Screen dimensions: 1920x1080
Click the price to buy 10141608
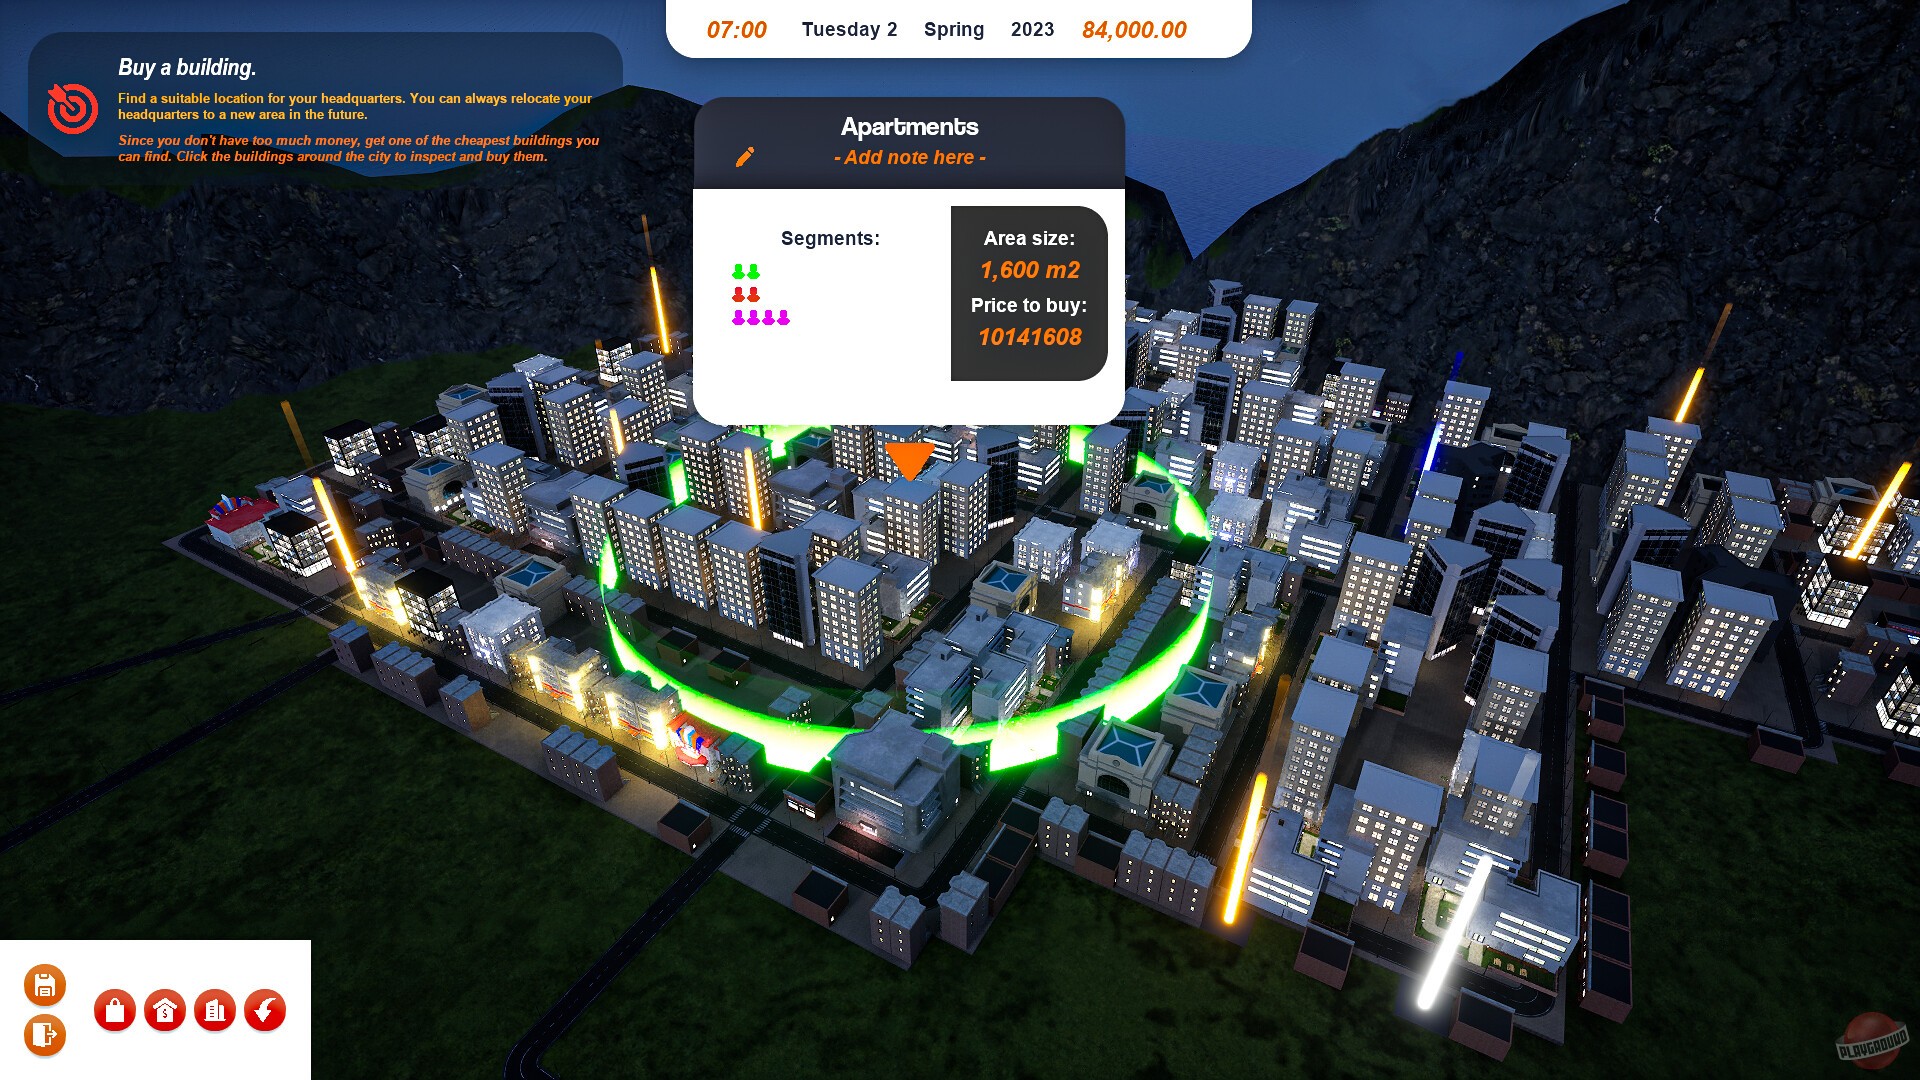(x=1029, y=337)
